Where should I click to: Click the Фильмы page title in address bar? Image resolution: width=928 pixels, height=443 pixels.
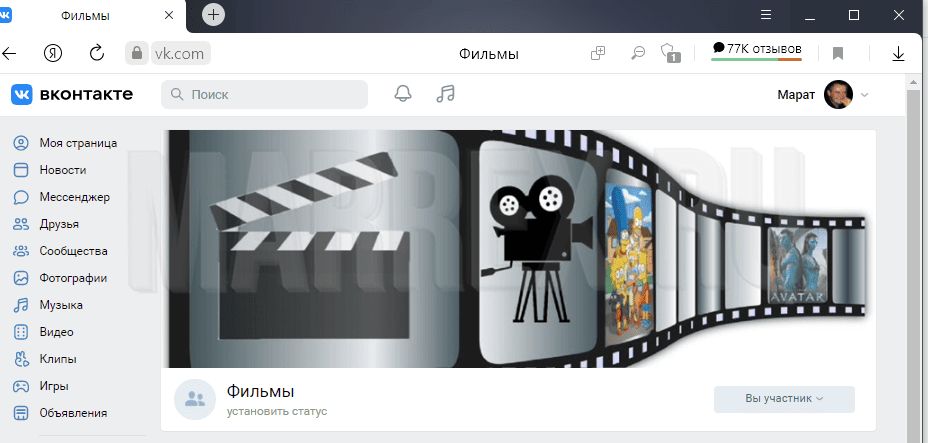(x=489, y=54)
